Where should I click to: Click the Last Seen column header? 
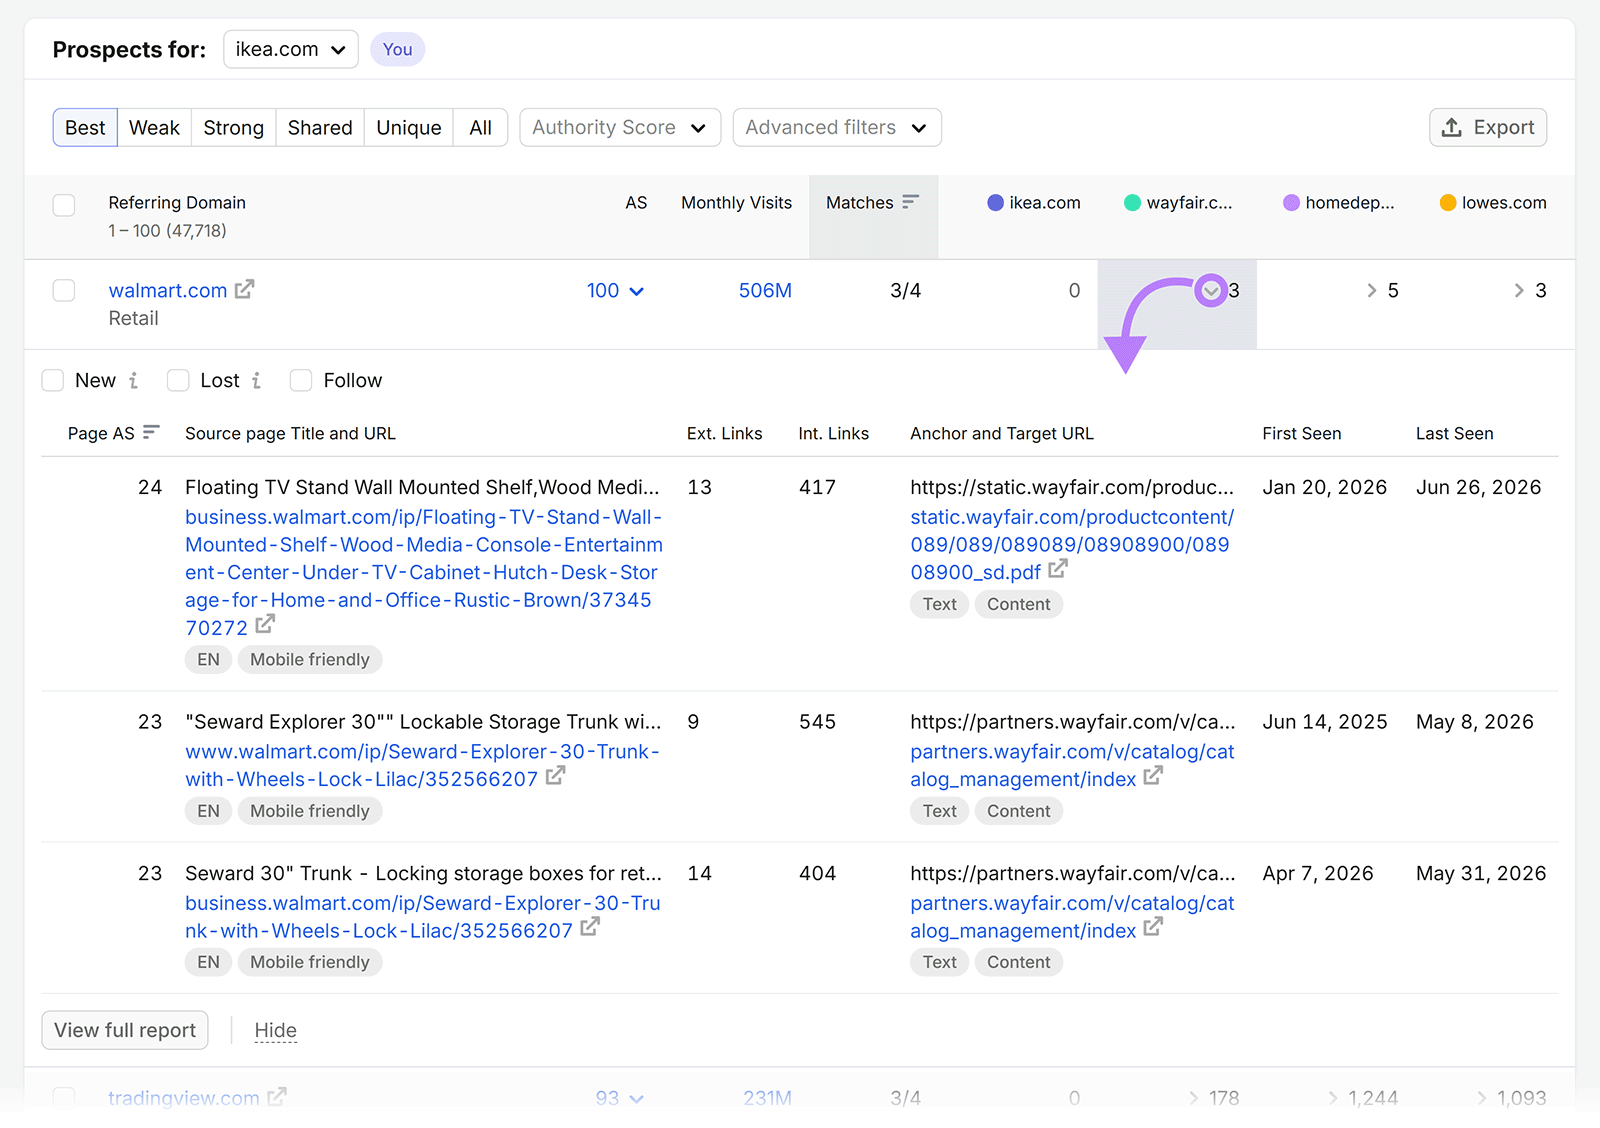(x=1454, y=433)
